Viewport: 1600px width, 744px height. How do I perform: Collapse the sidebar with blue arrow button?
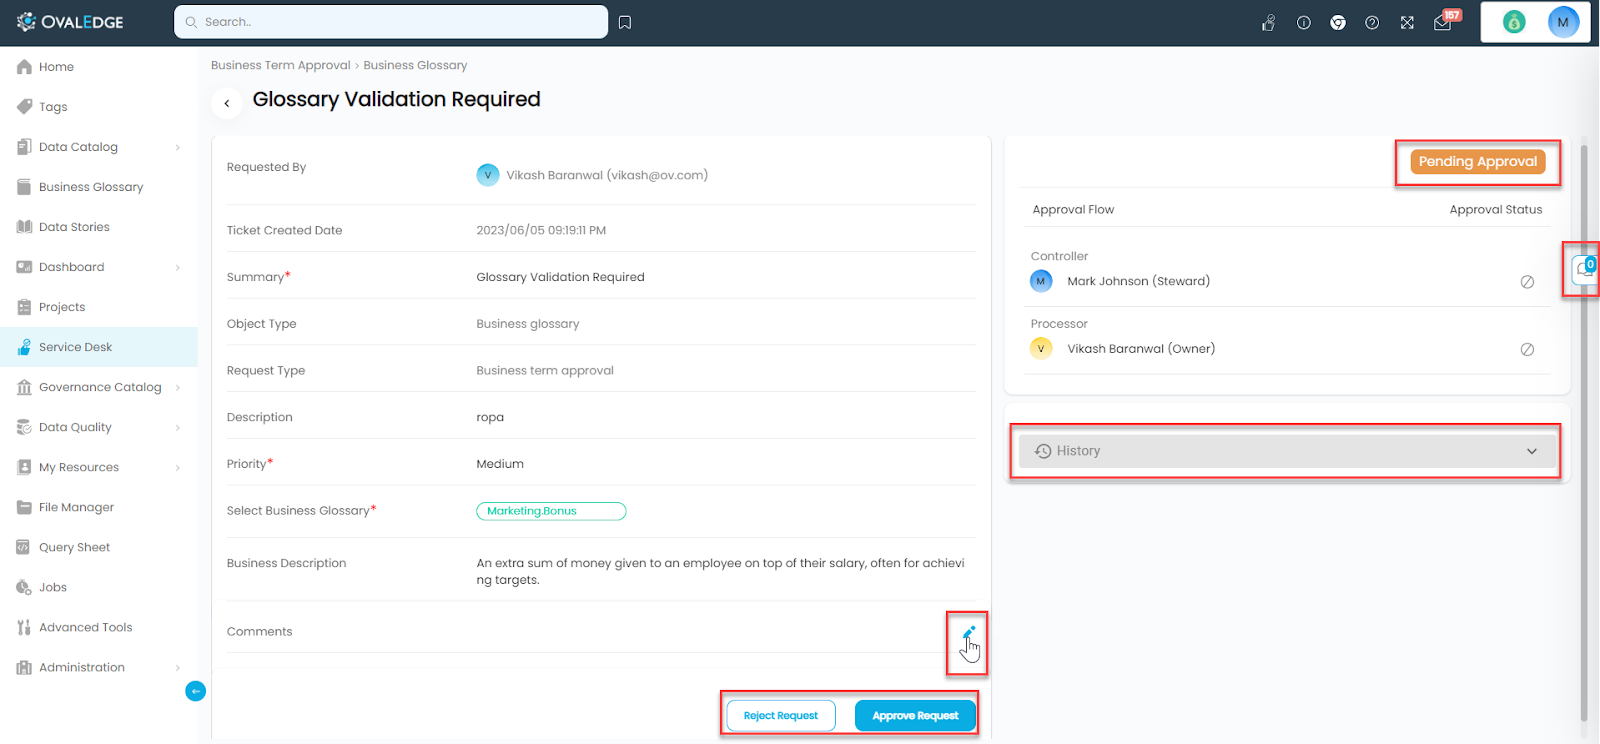pos(196,691)
